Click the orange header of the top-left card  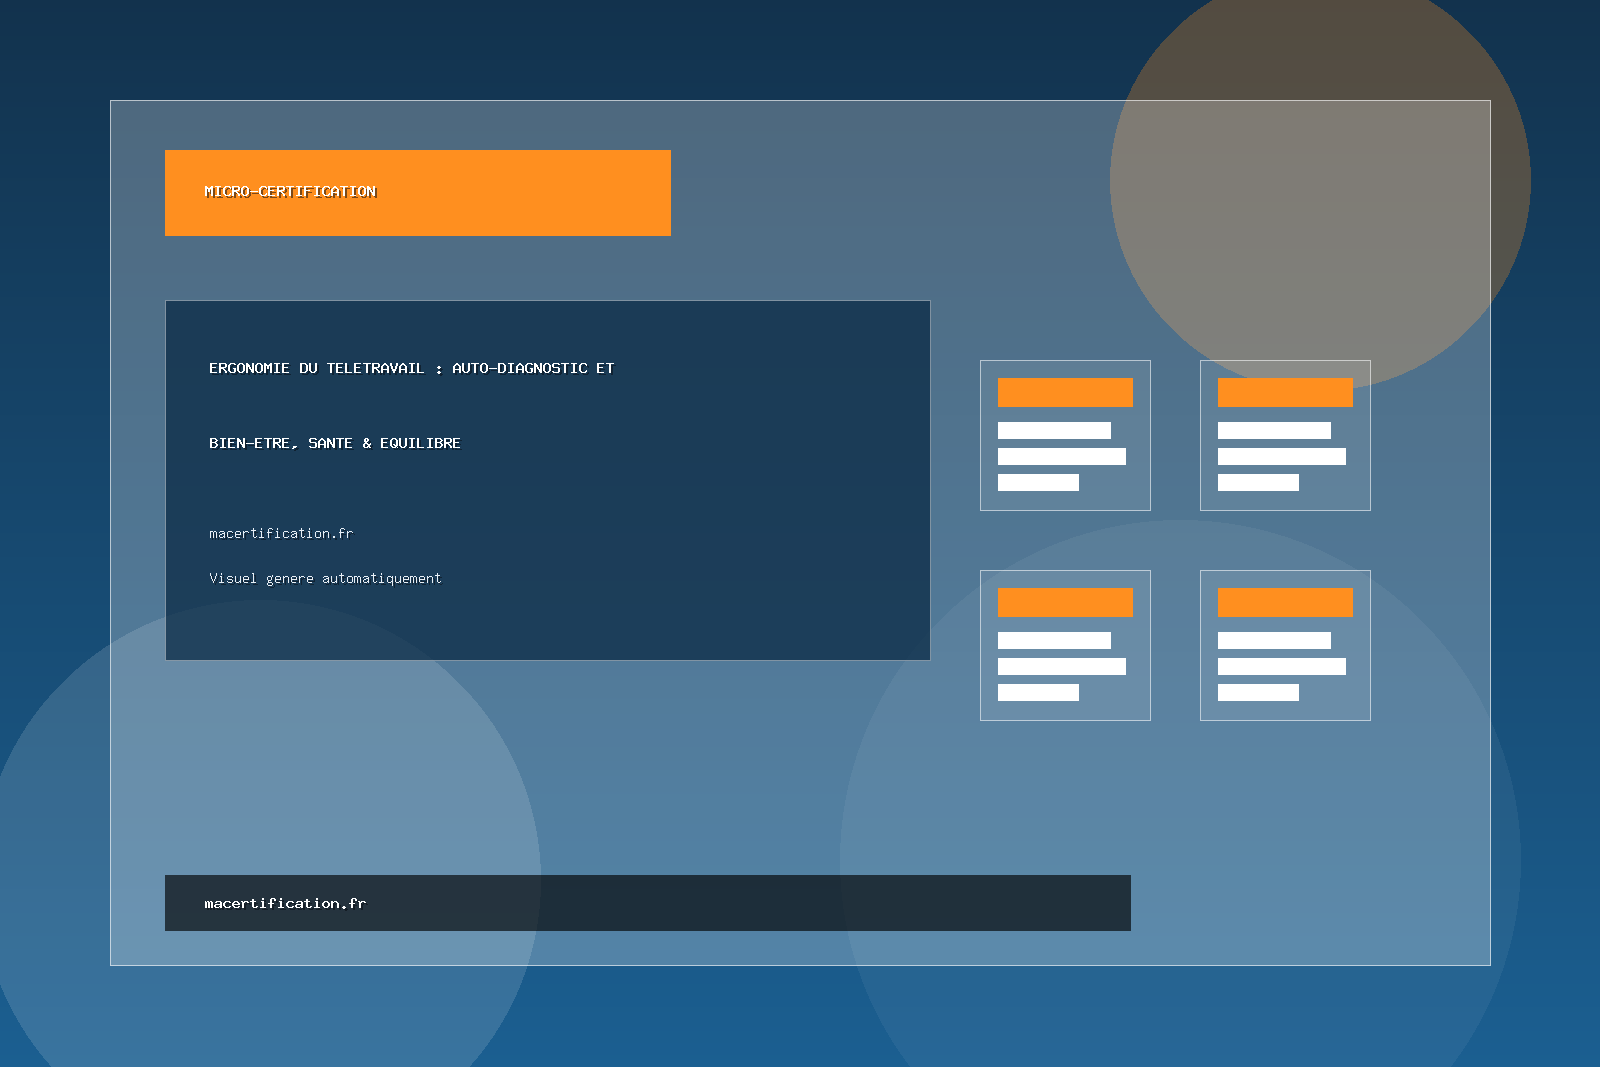[1065, 393]
